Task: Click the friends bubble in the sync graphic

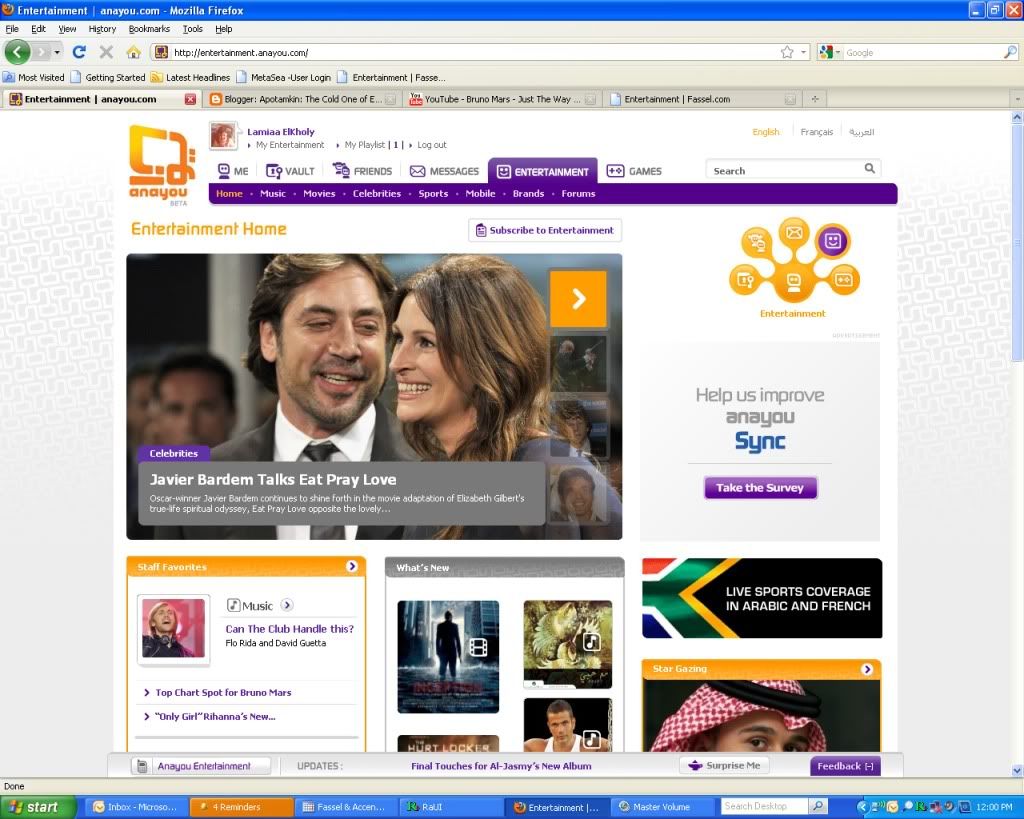Action: pyautogui.click(x=756, y=242)
